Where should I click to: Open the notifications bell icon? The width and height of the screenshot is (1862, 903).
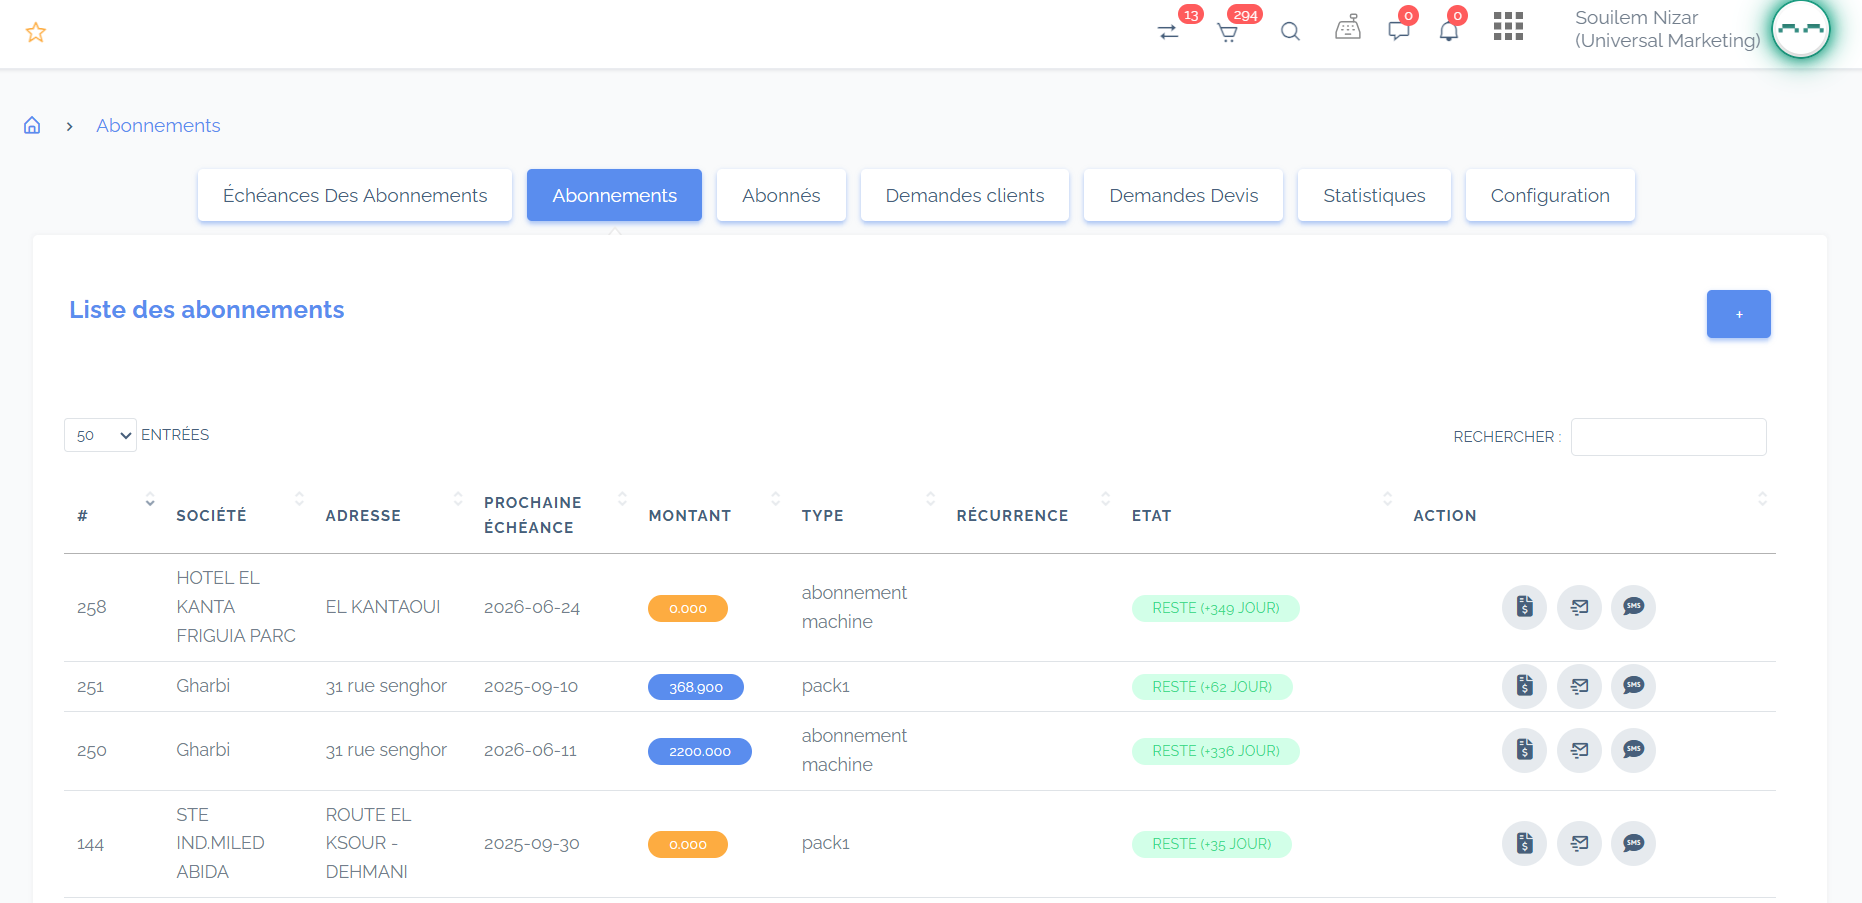1448,31
